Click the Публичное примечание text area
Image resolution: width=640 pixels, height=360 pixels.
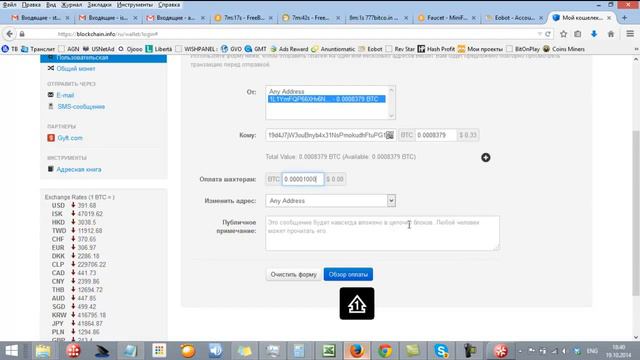pos(382,233)
